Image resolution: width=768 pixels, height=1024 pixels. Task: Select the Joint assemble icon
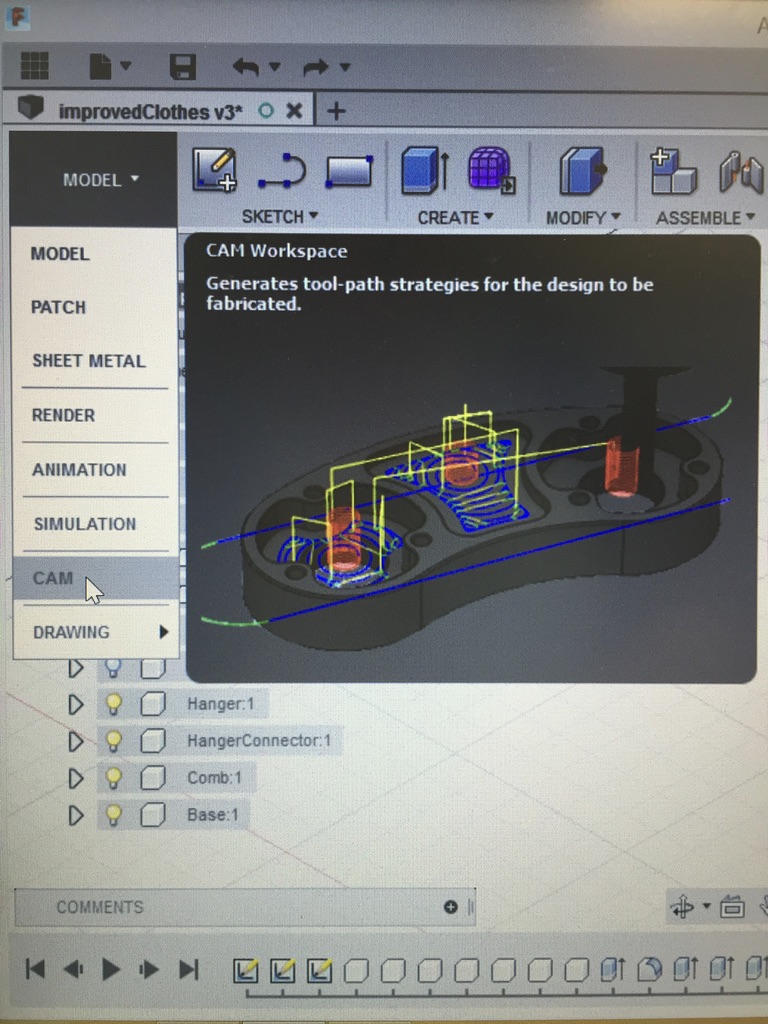coord(741,172)
